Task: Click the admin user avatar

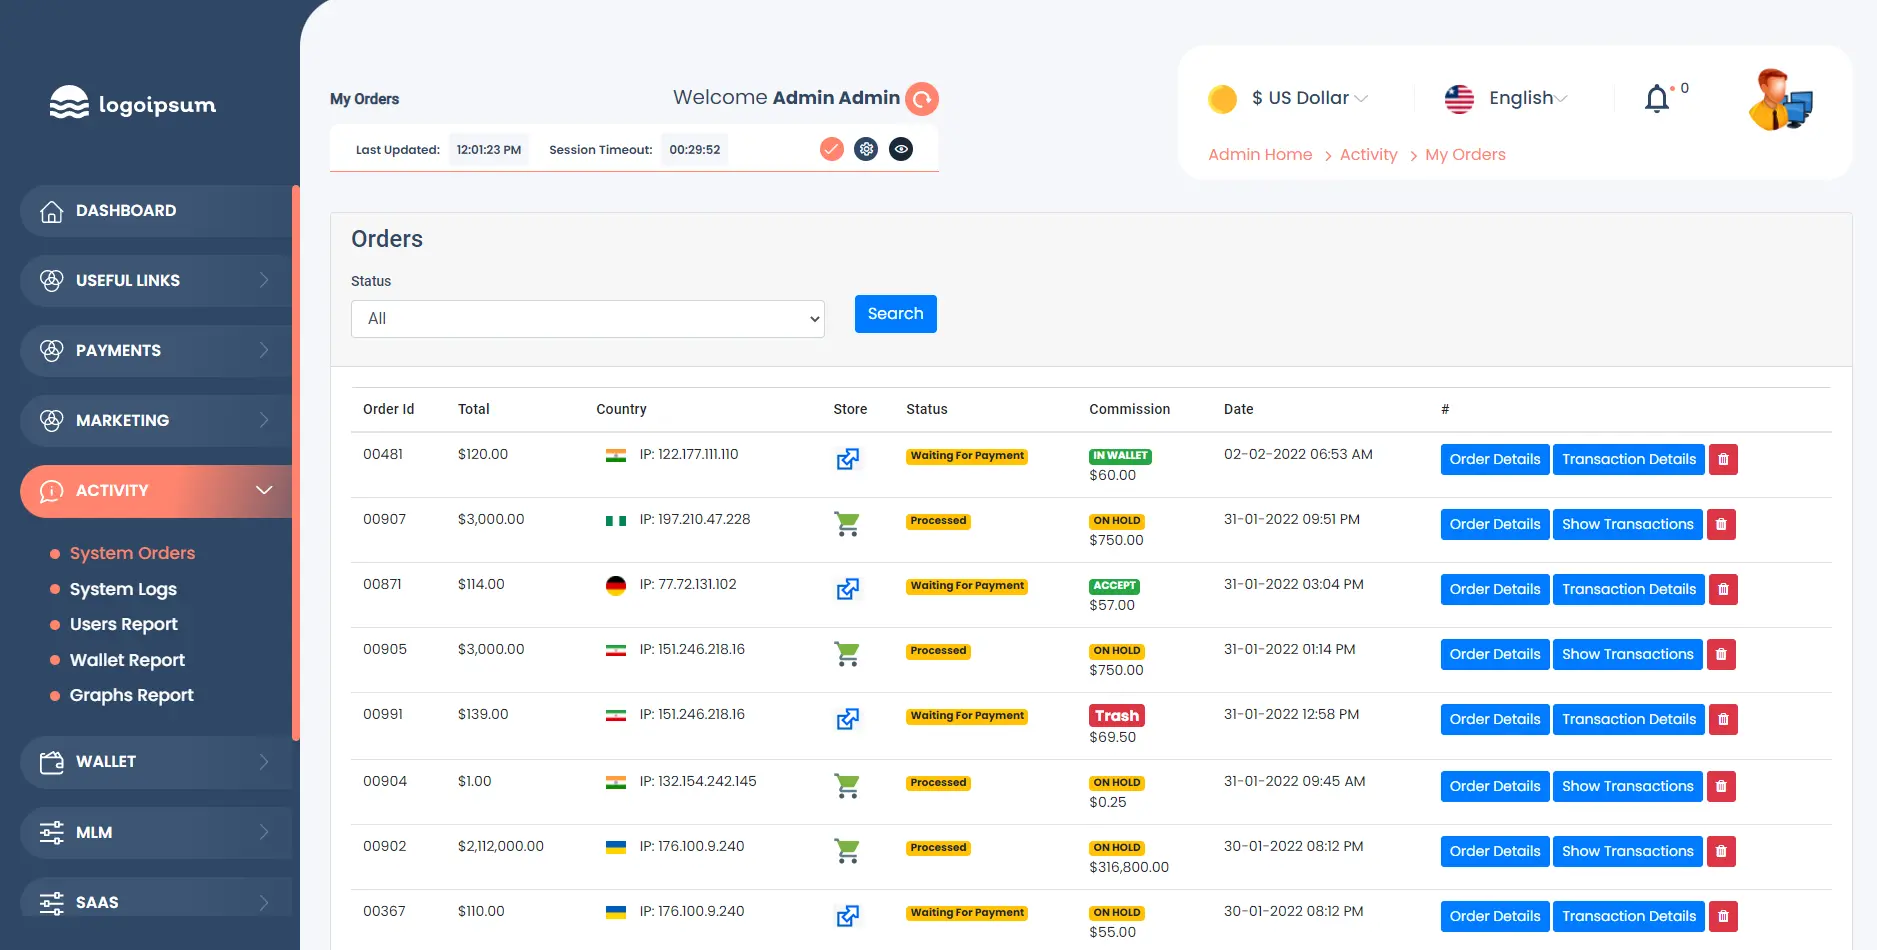Action: point(1780,100)
